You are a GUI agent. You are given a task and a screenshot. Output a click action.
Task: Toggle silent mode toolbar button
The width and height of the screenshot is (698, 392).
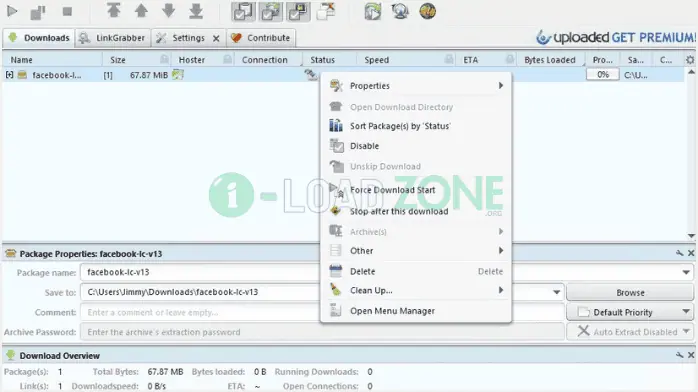326,11
